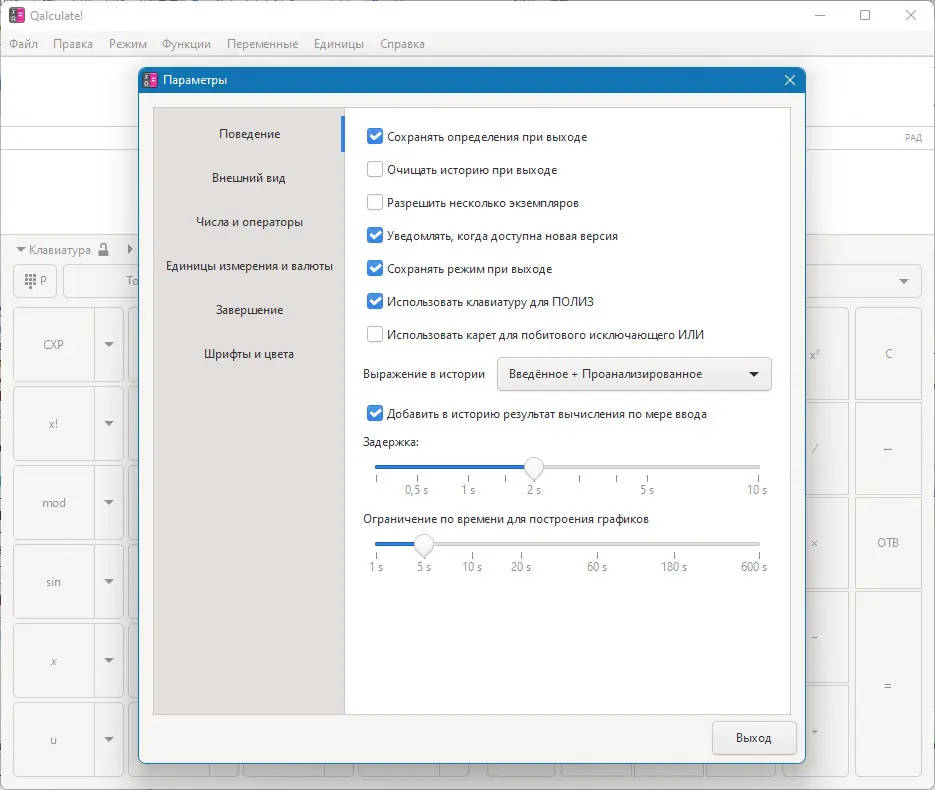
Task: Open "Числа и операторы" settings tab
Action: click(249, 222)
